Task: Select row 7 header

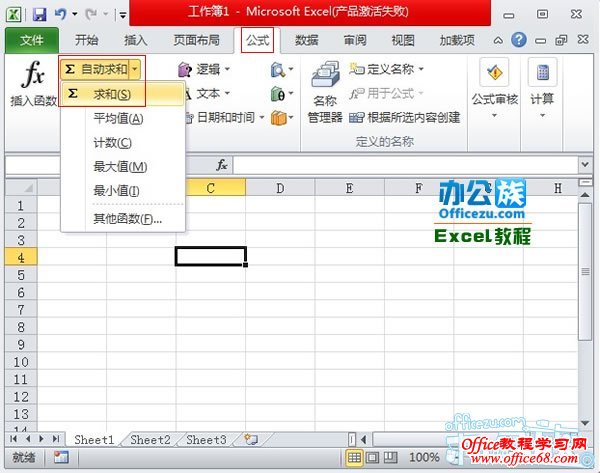Action: click(21, 310)
